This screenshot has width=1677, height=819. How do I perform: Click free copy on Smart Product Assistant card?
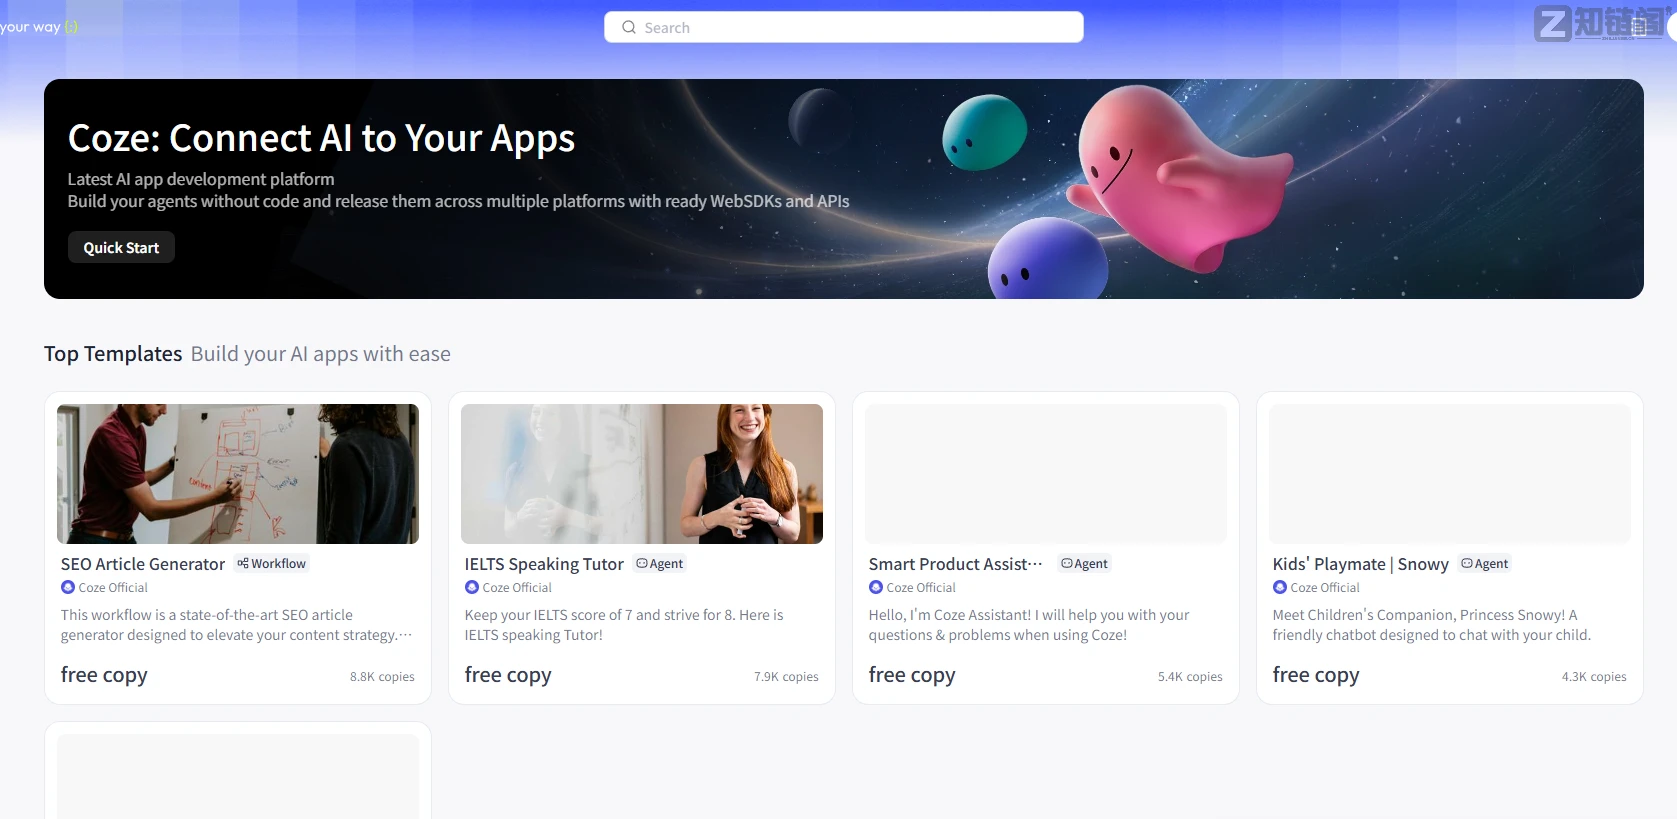pyautogui.click(x=912, y=675)
